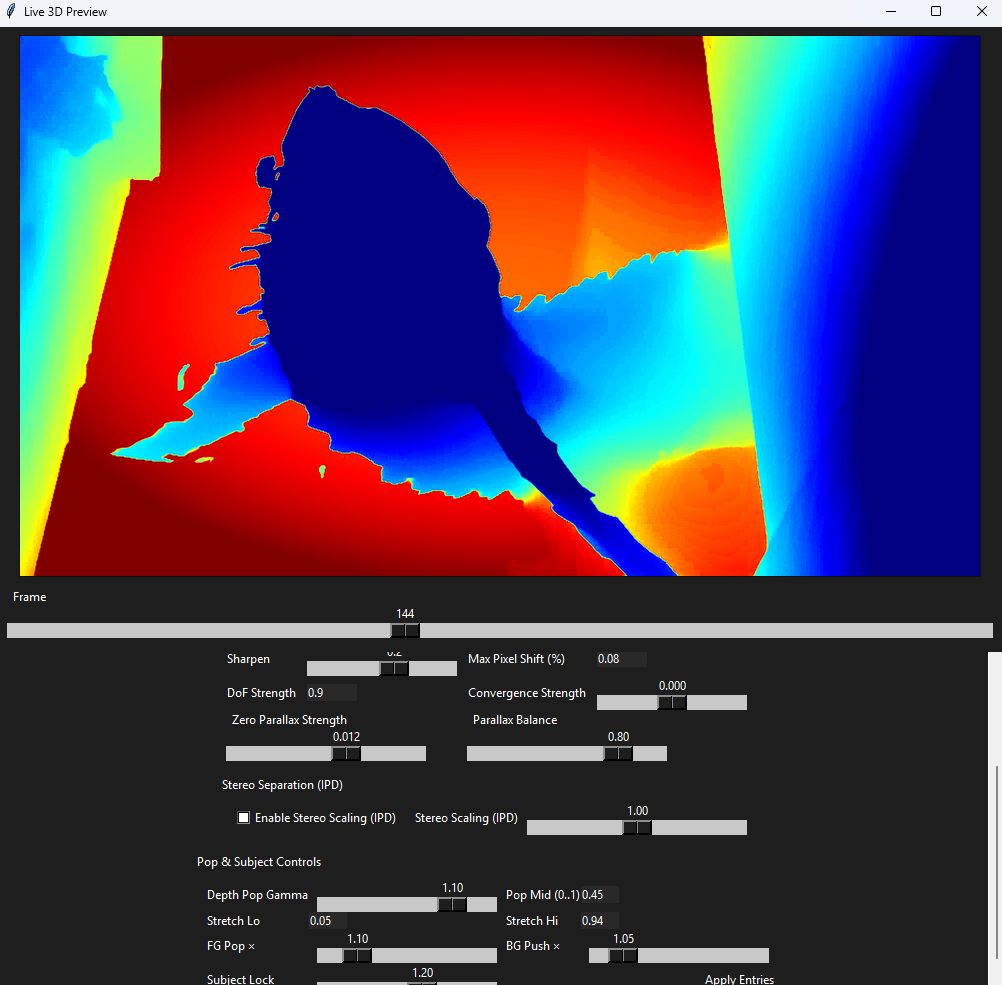Click the Sharpen slider handle

394,669
